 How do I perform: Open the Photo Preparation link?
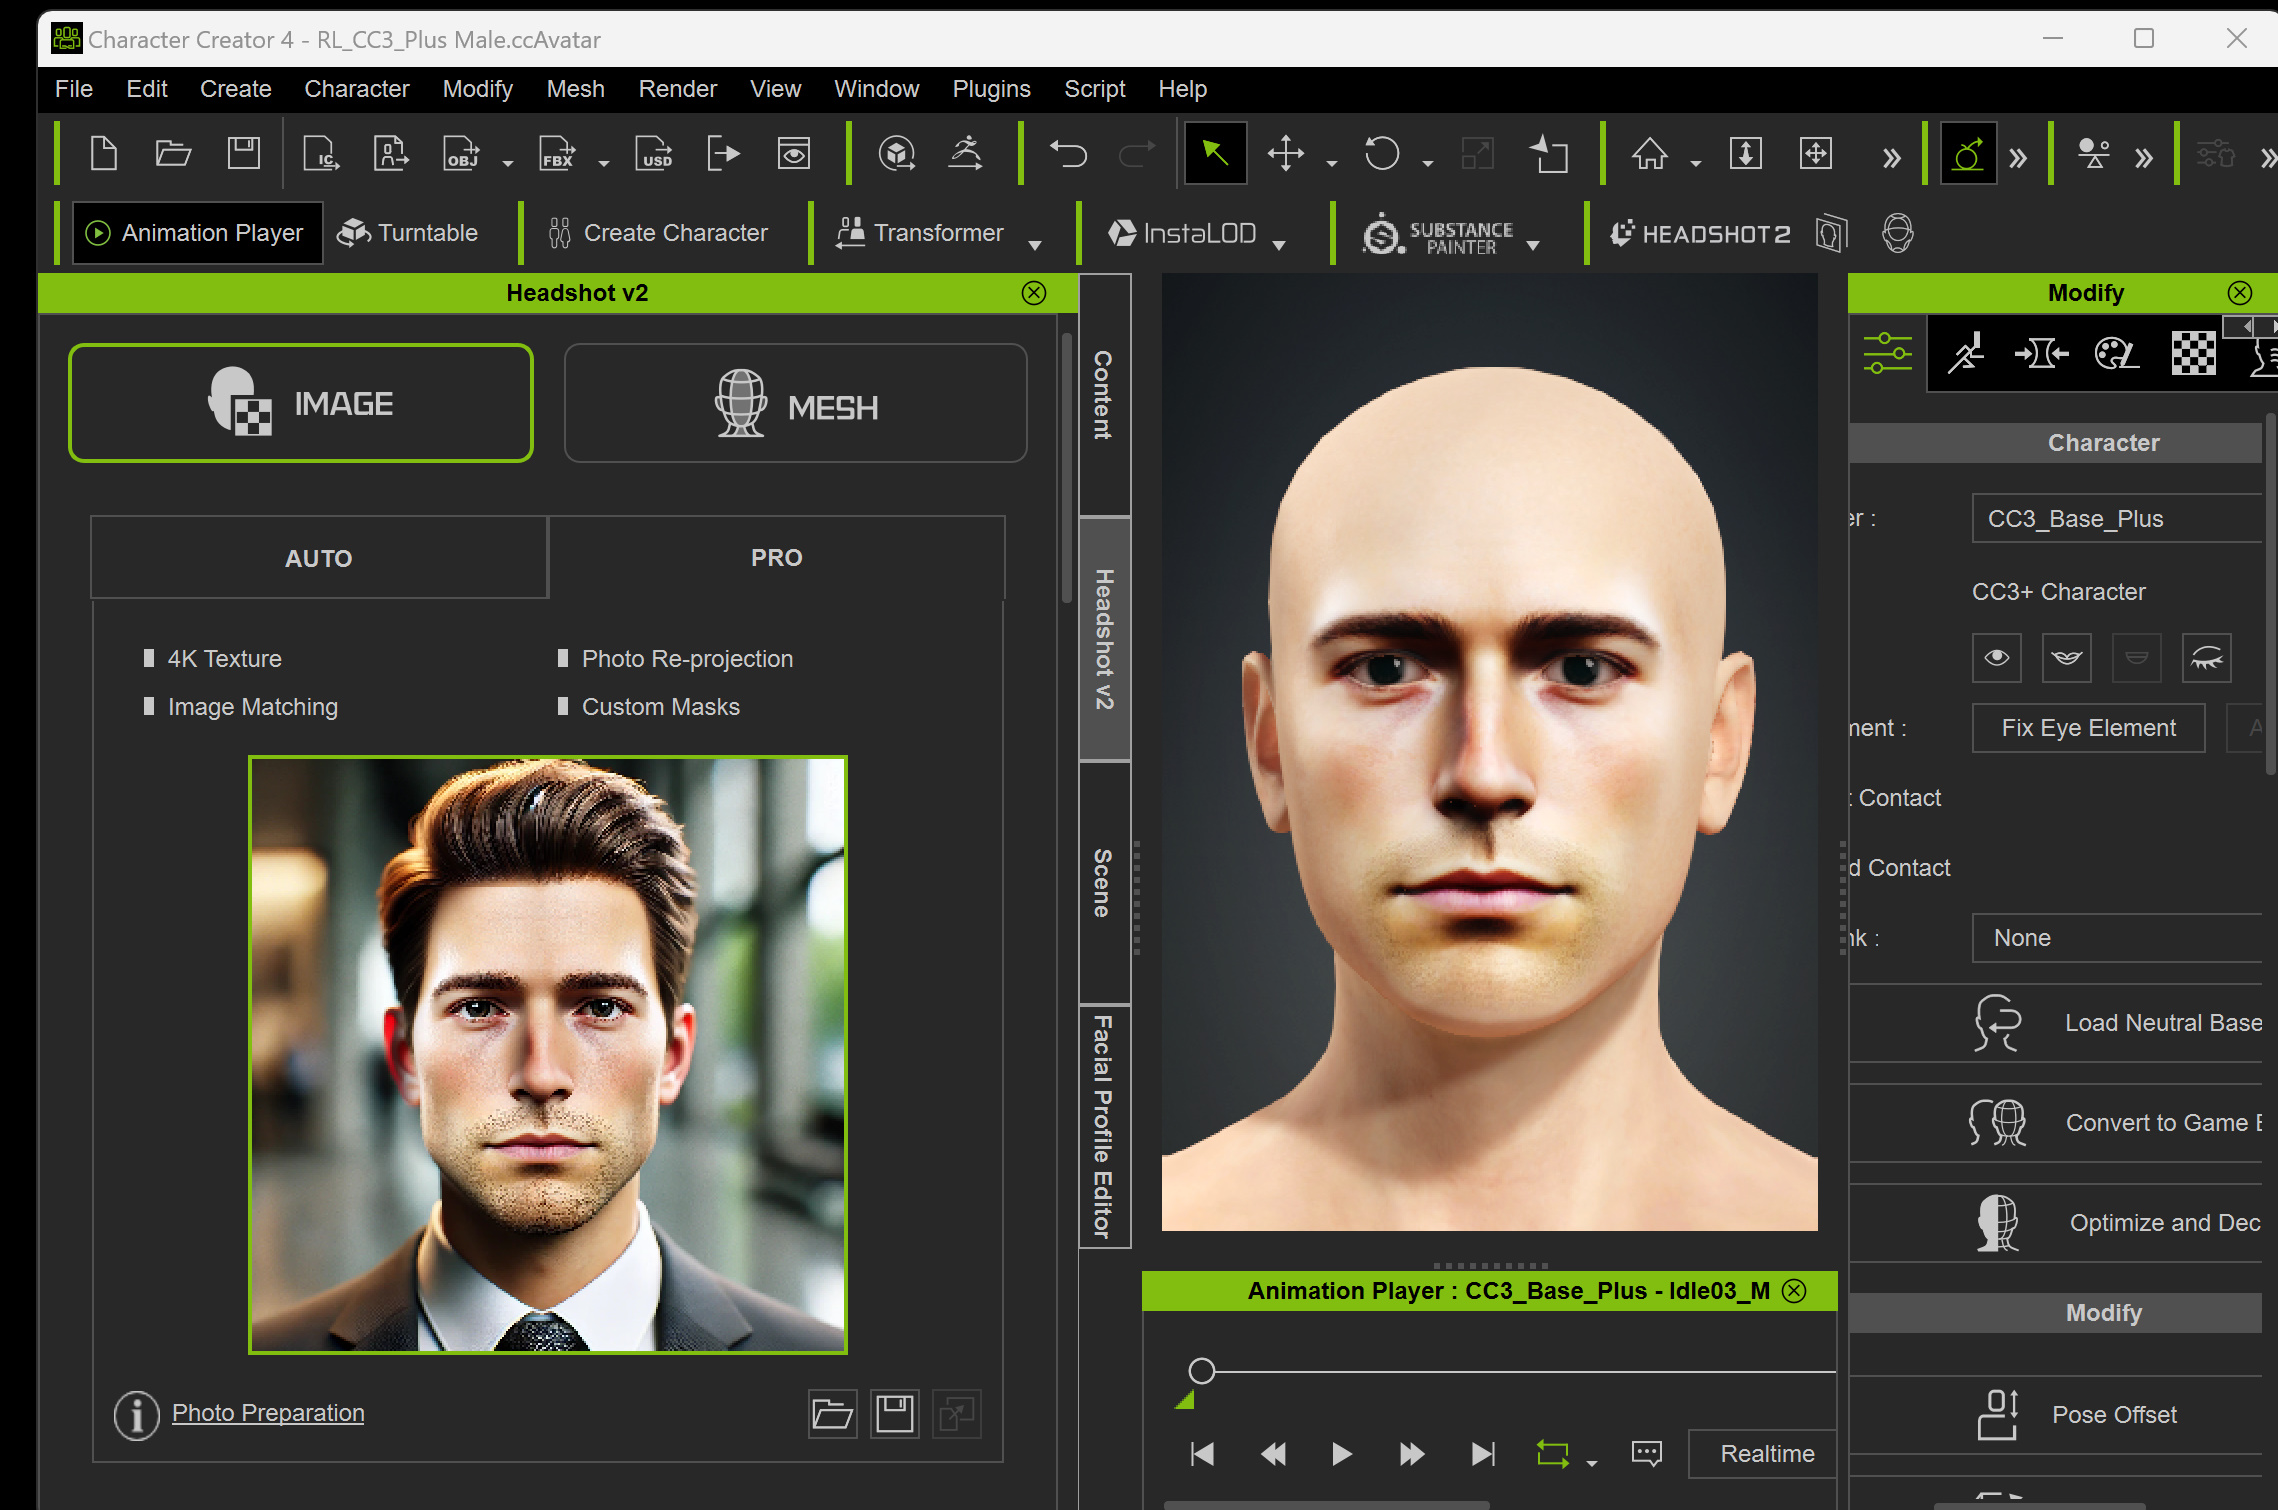coord(268,1412)
